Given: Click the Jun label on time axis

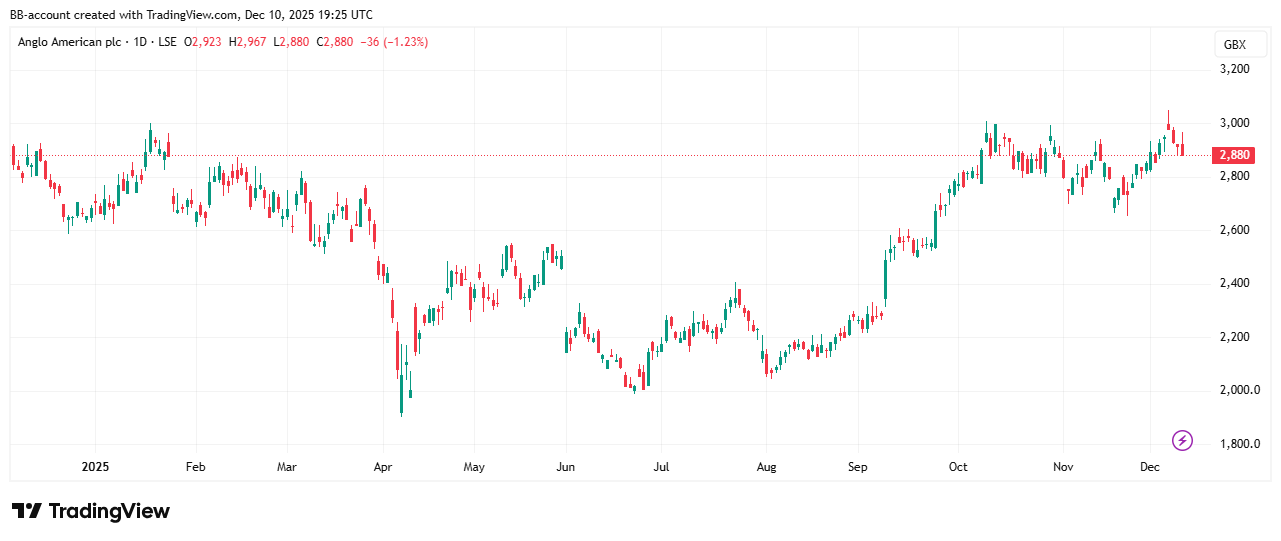Looking at the screenshot, I should [x=565, y=466].
